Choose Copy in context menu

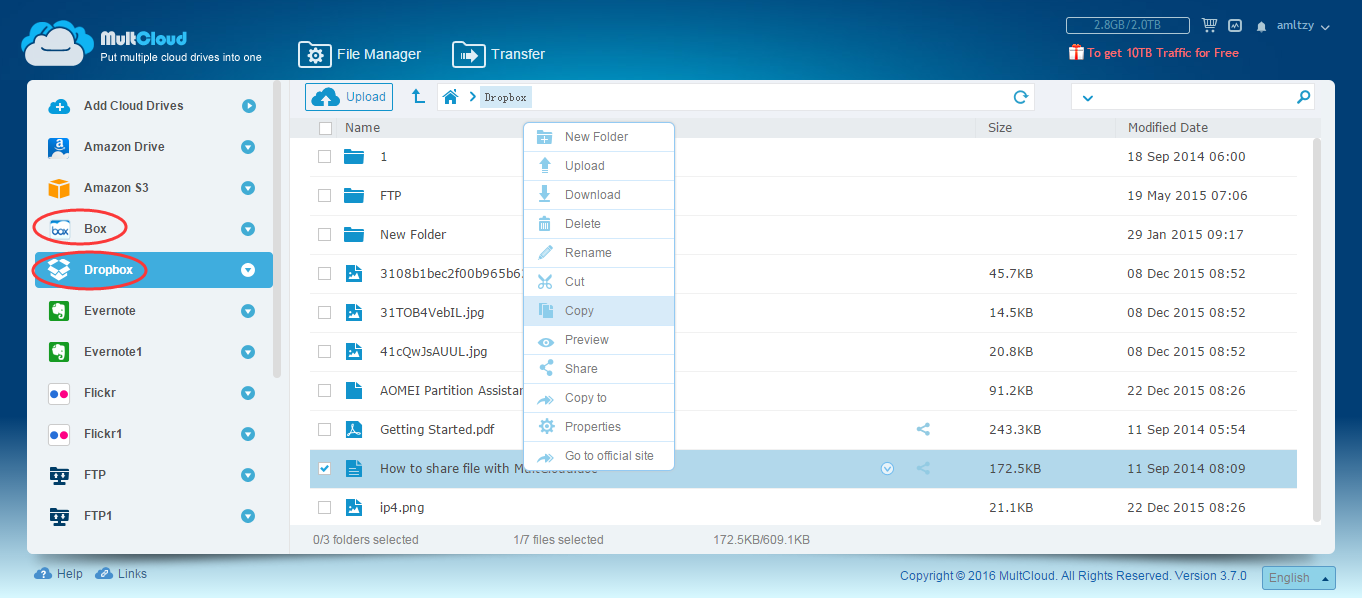599,311
